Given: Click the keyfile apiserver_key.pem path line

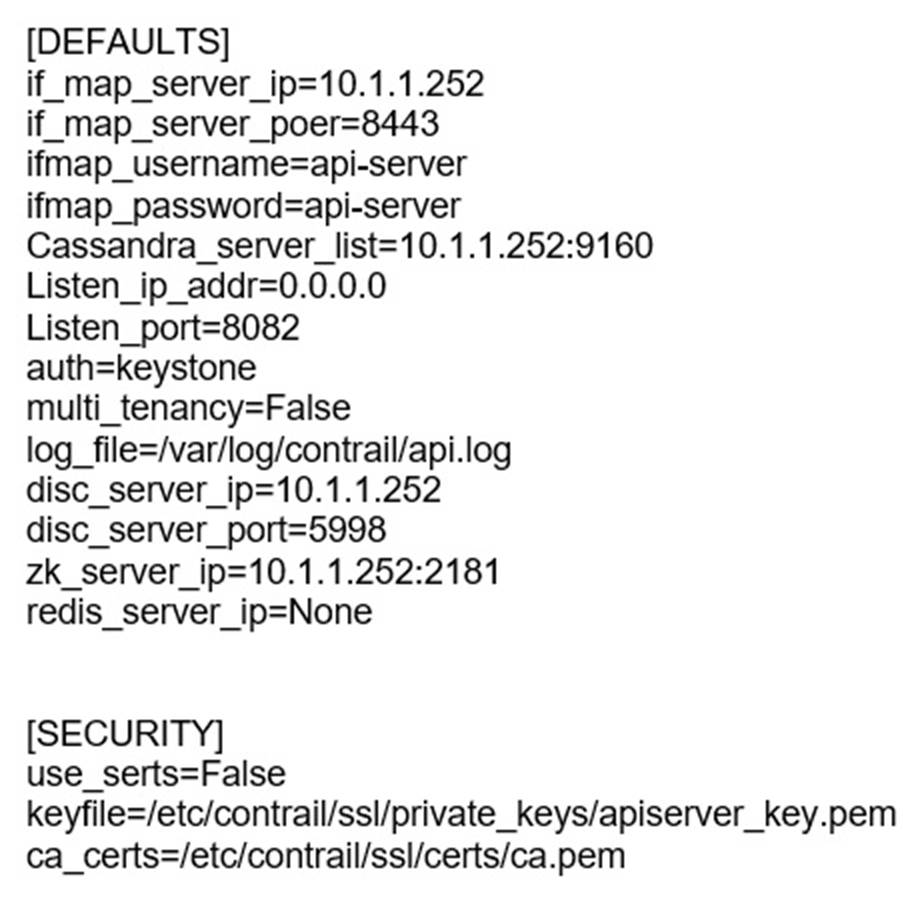Looking at the screenshot, I should click(461, 816).
